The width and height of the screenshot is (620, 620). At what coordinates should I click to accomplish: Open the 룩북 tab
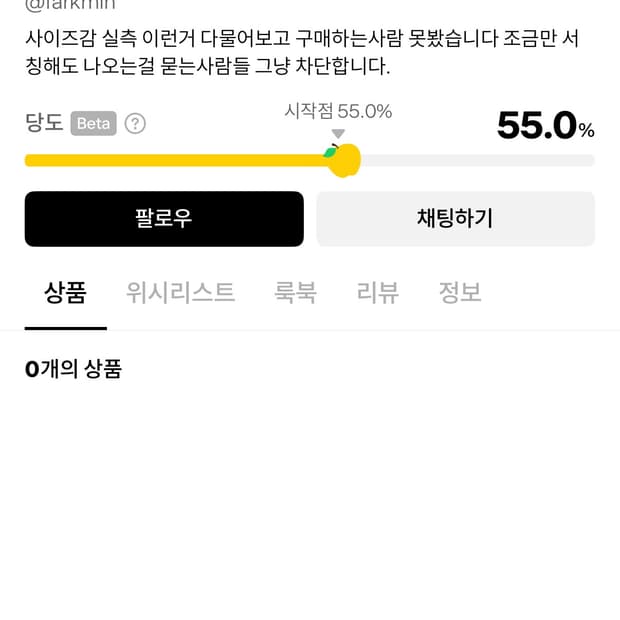point(295,293)
